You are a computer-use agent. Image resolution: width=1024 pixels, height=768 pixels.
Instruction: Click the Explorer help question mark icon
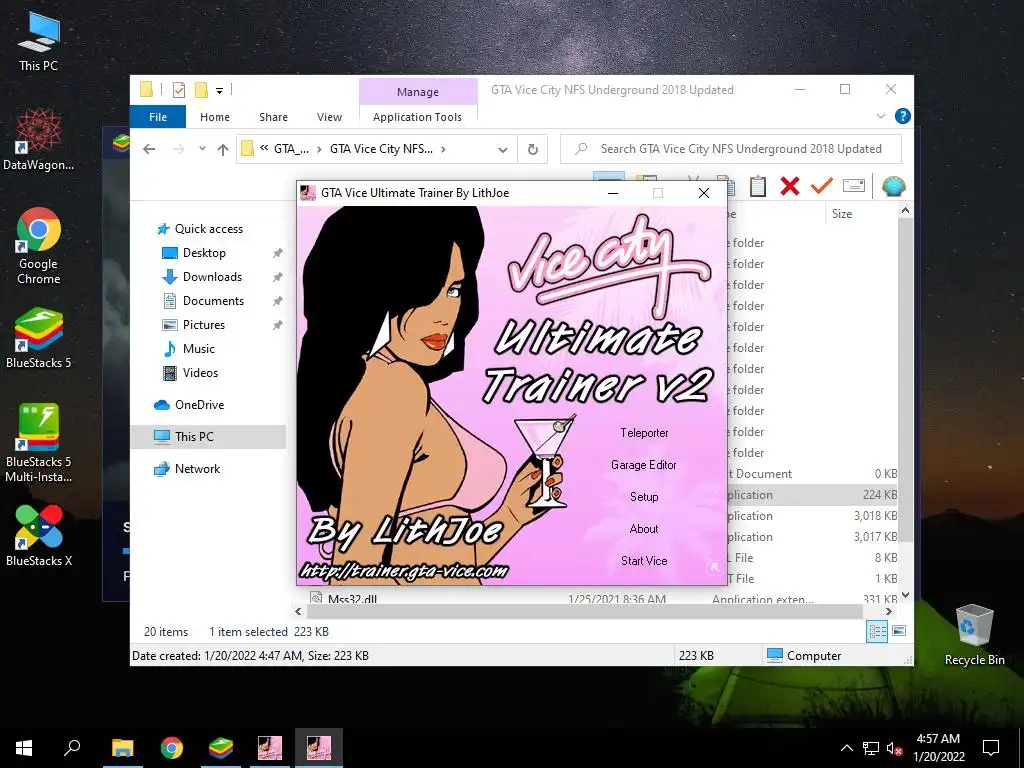coord(903,116)
